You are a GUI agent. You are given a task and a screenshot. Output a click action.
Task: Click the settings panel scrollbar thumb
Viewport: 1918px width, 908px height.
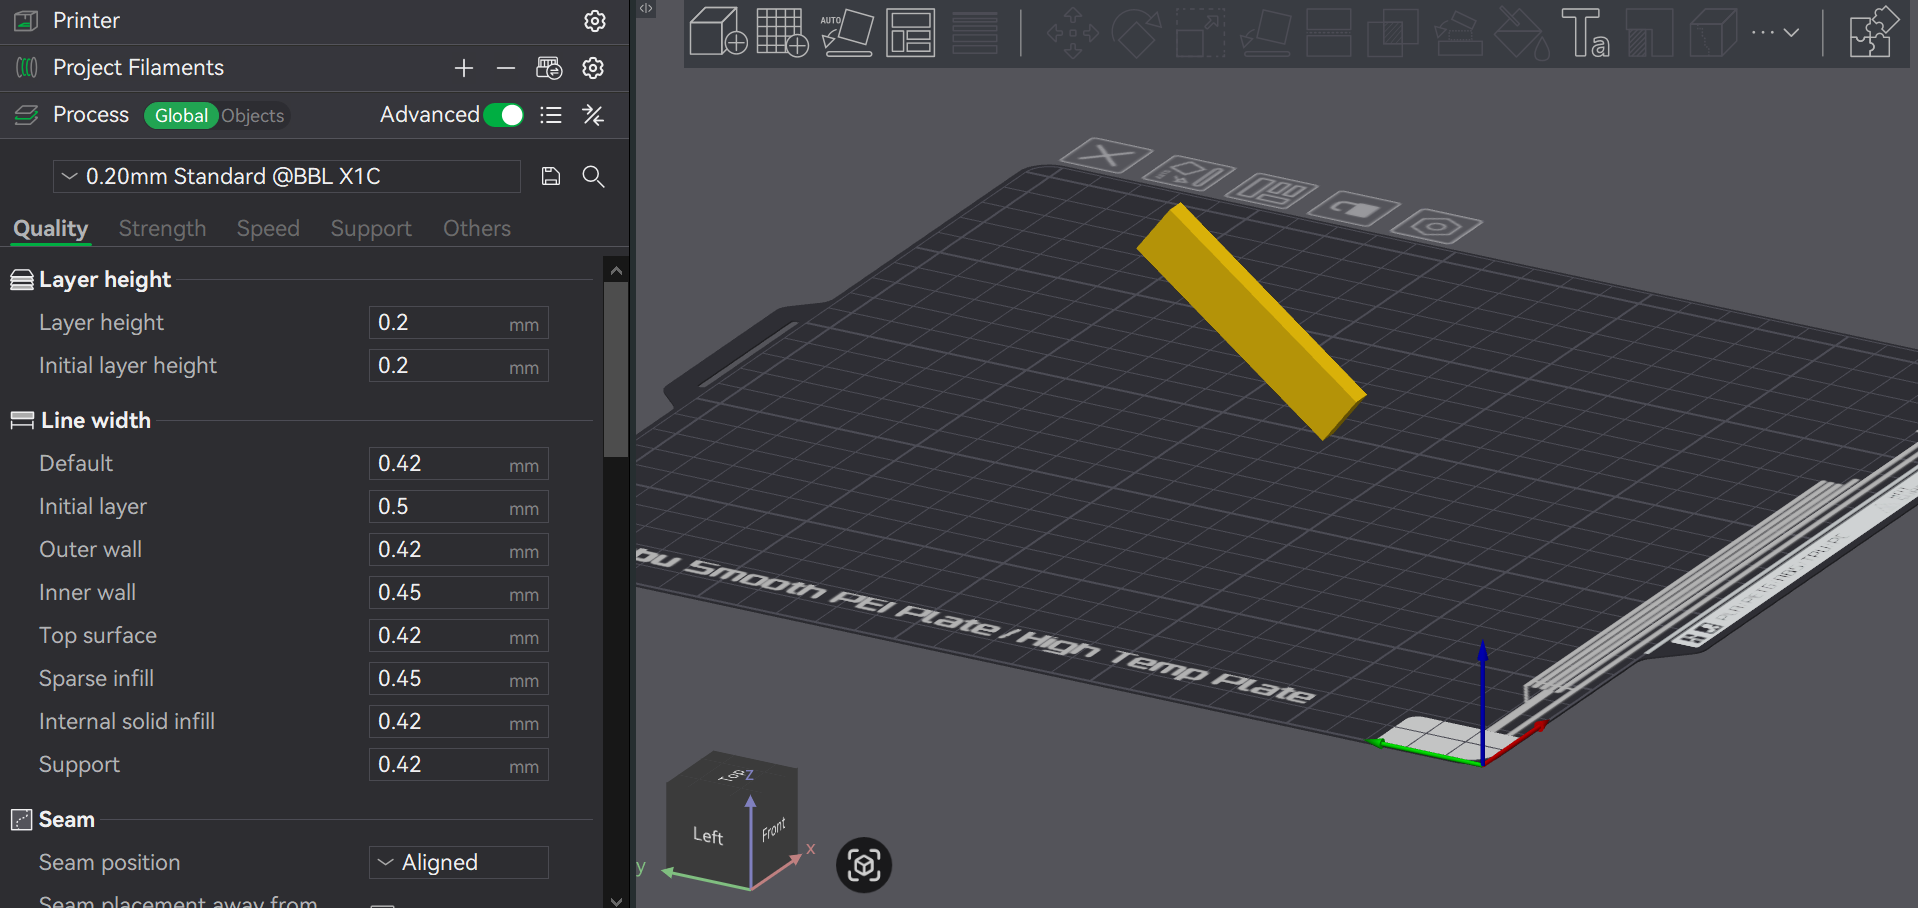coord(616,370)
